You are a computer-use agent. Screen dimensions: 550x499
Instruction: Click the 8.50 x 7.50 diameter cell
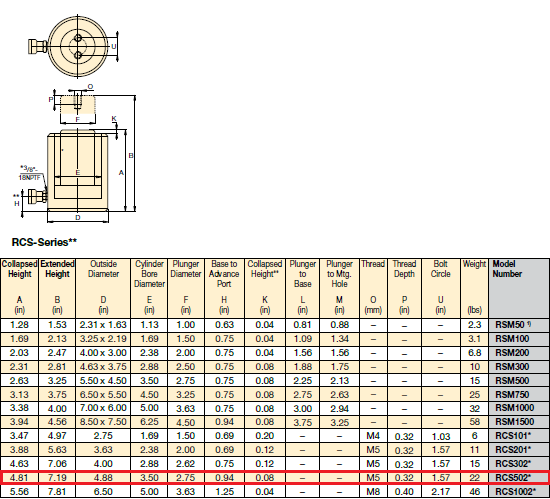103,422
